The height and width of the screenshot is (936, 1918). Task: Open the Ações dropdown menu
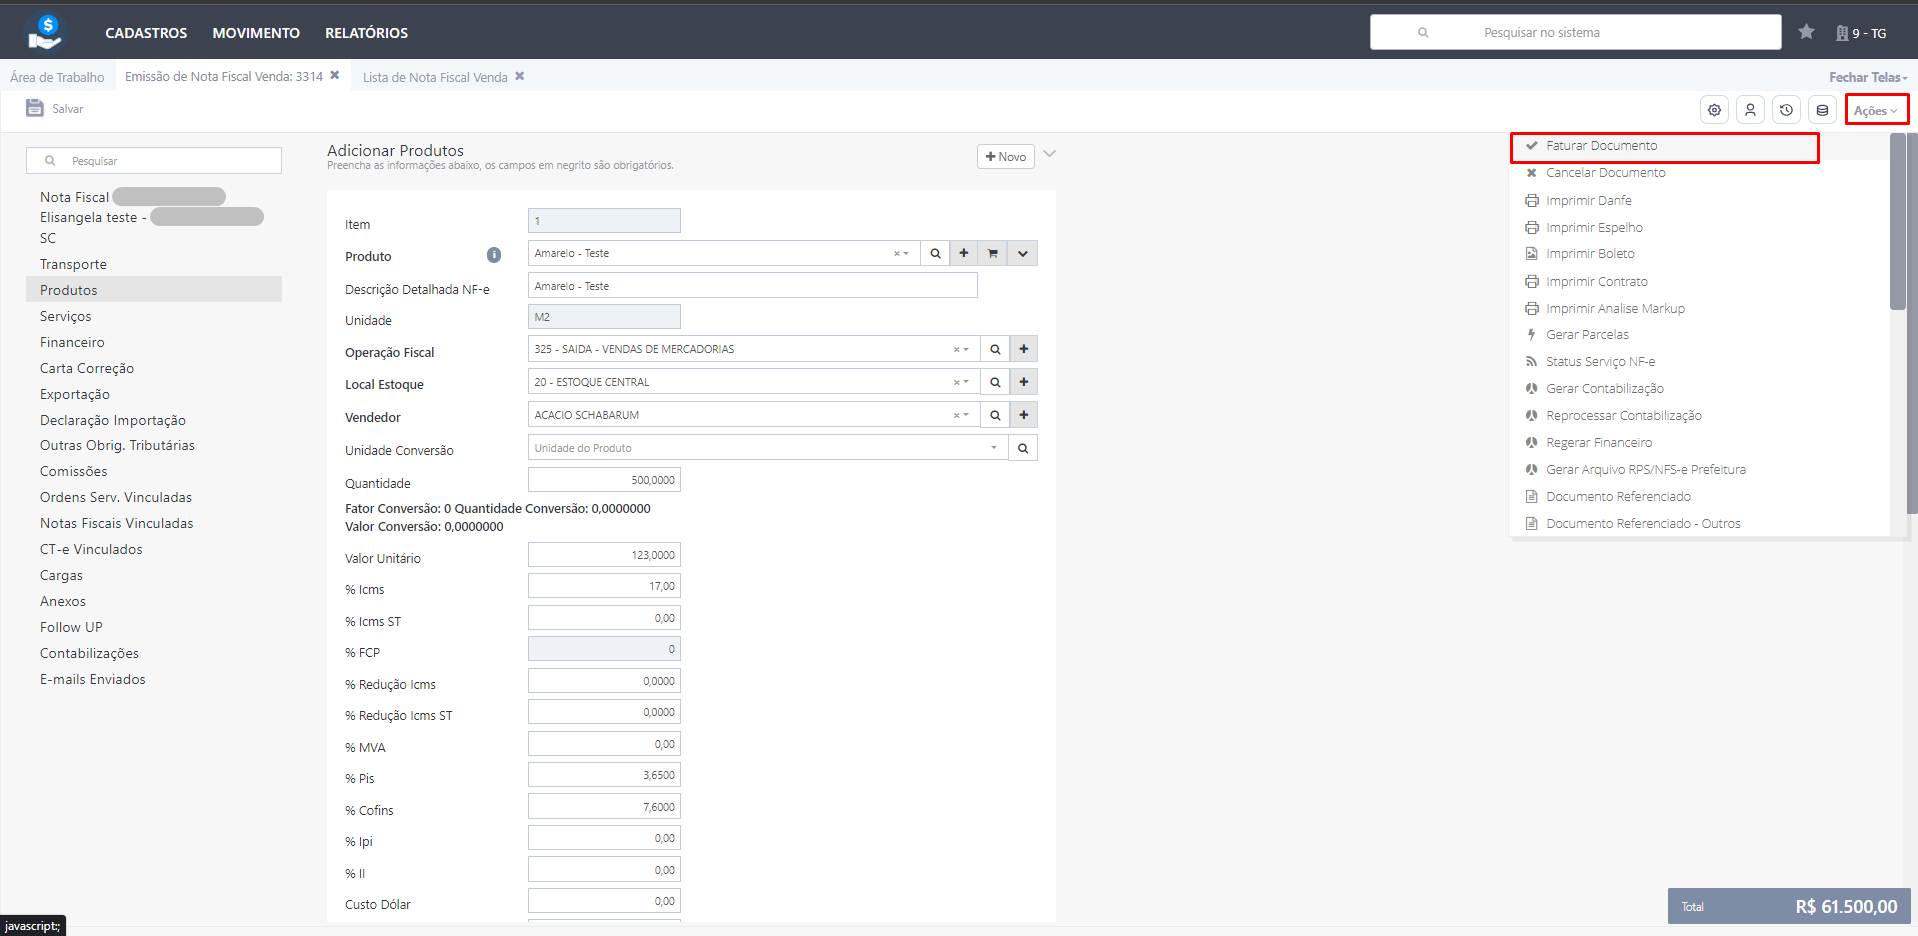point(1876,110)
